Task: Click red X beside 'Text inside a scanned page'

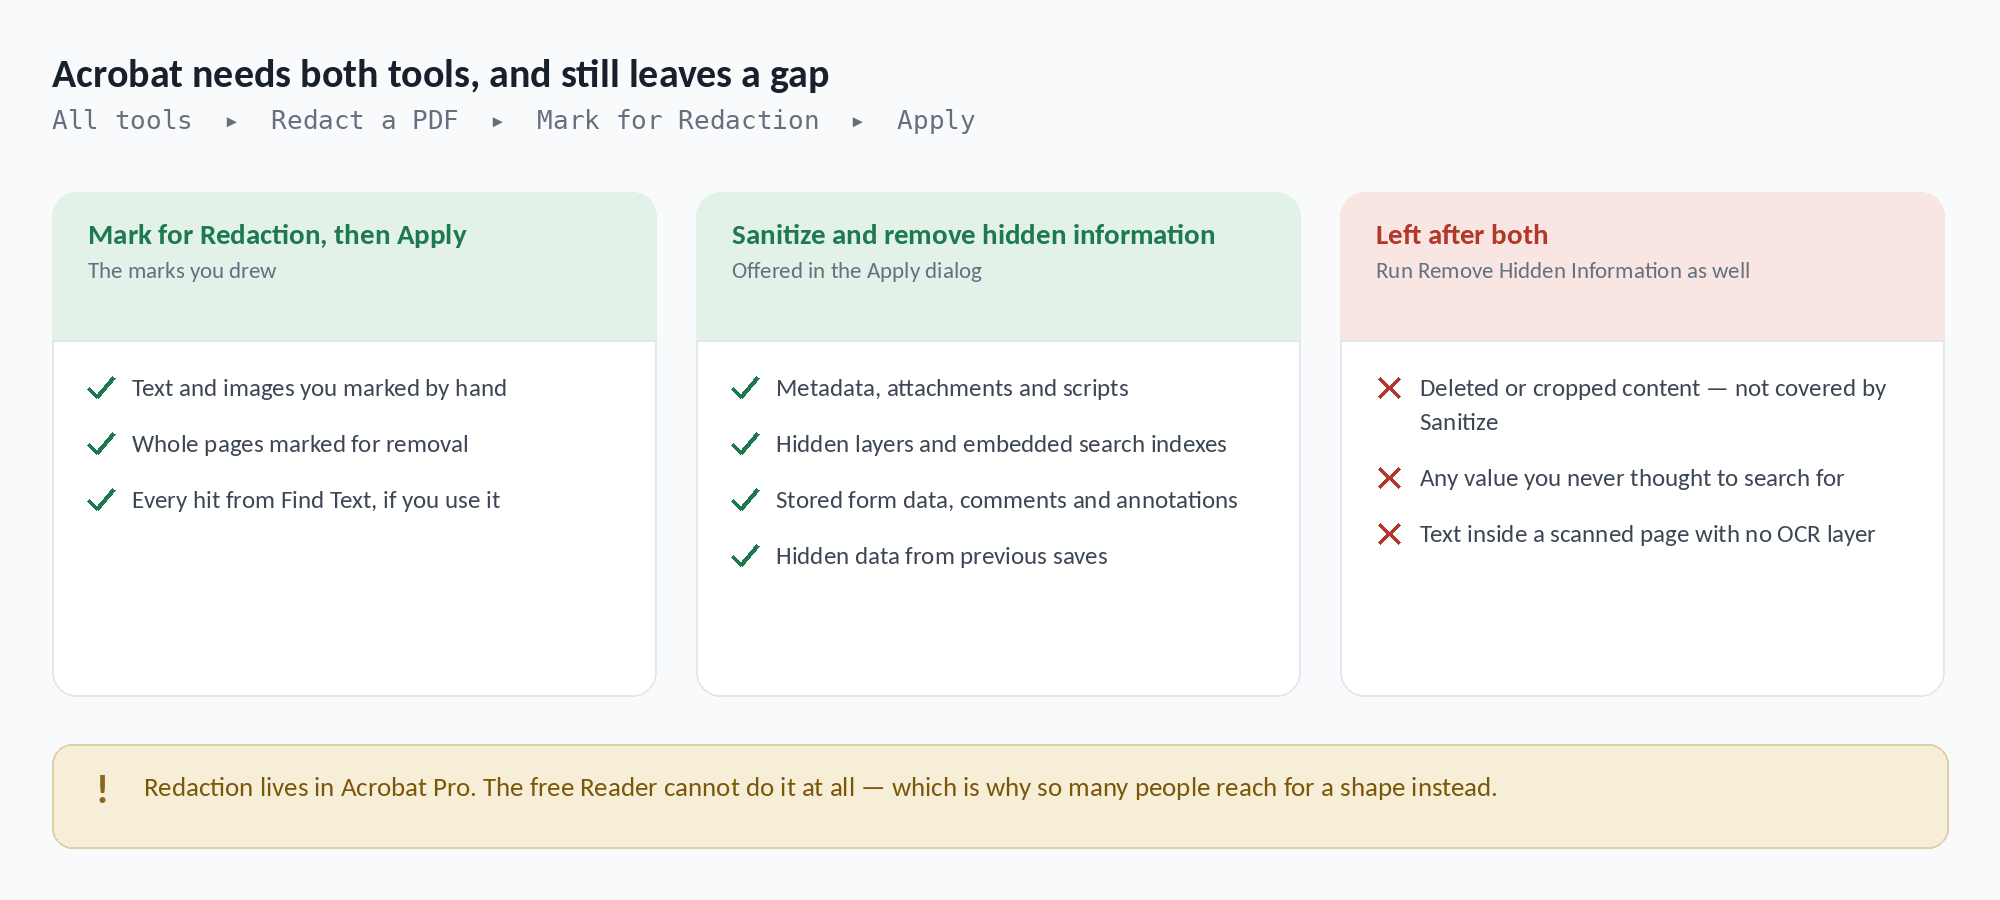Action: pos(1389,534)
